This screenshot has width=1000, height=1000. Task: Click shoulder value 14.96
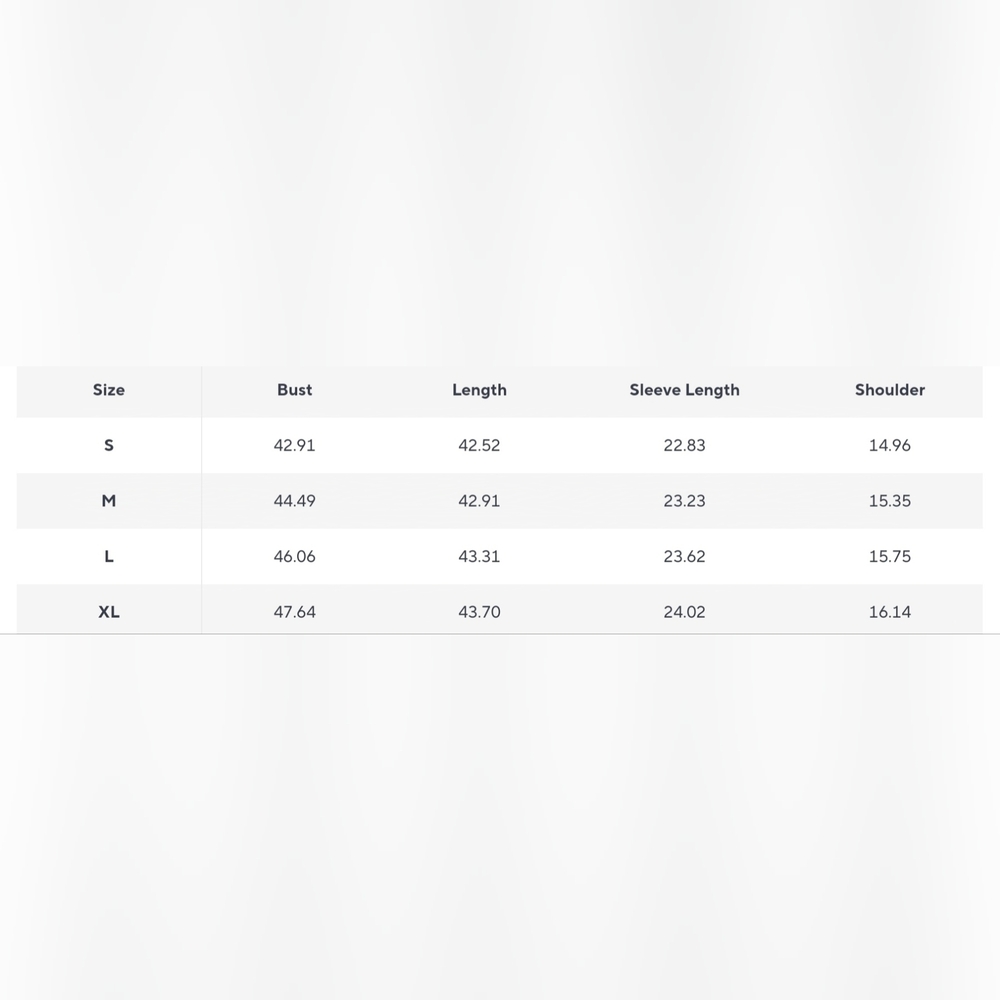click(x=890, y=445)
